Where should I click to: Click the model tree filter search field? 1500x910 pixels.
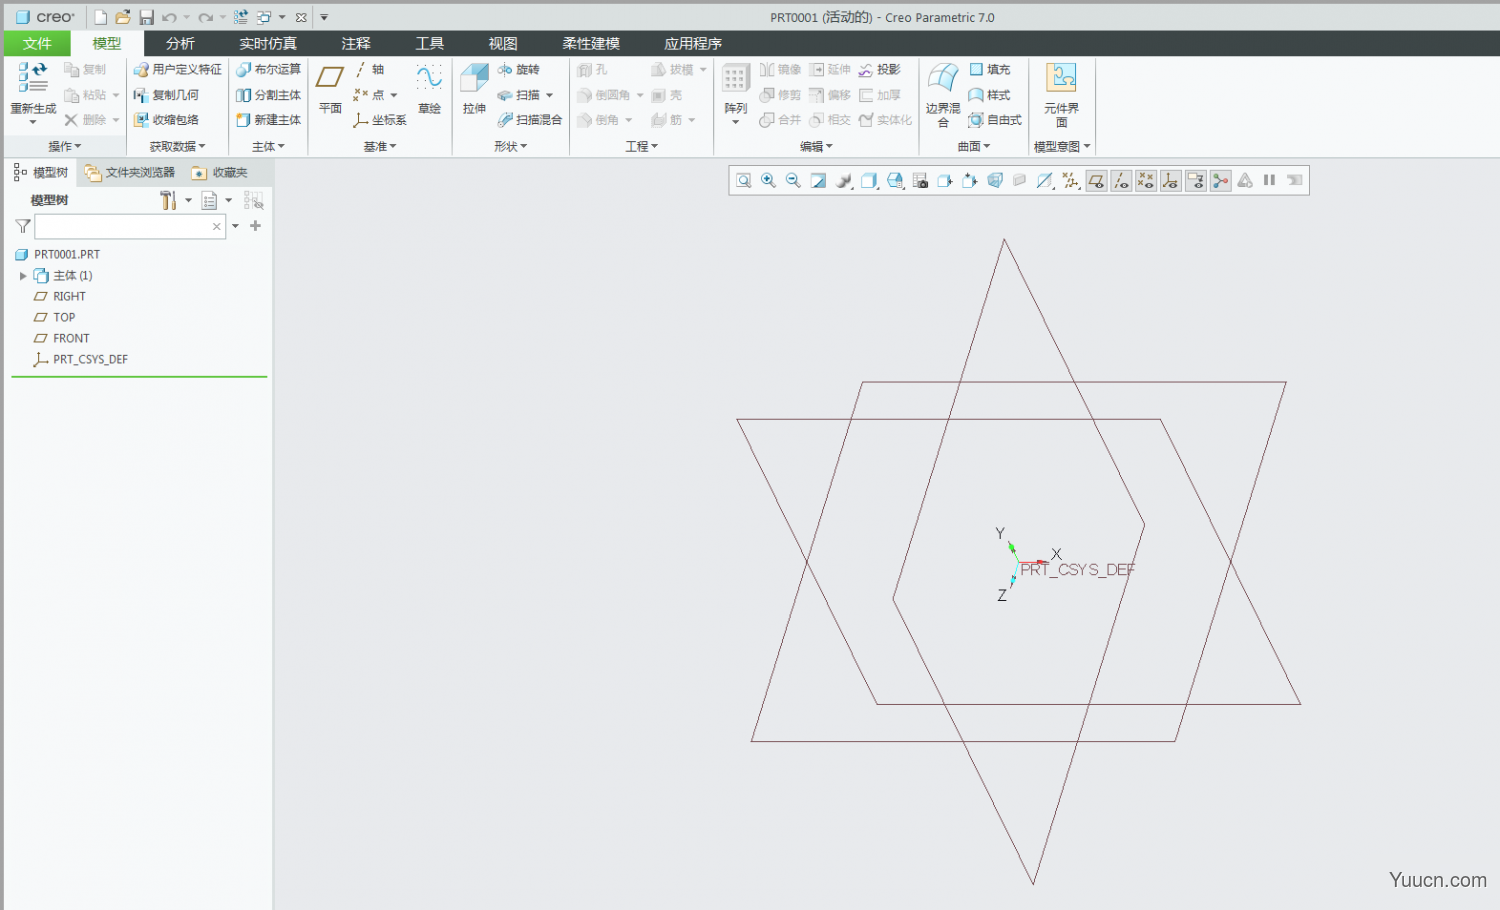coord(130,227)
